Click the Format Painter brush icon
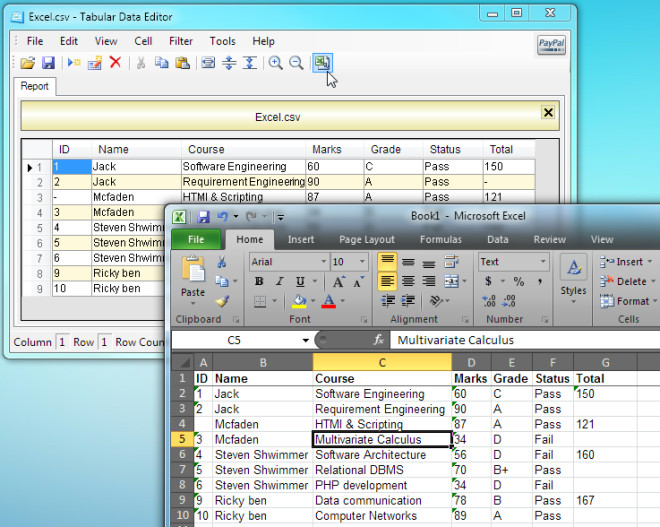660x527 pixels. tap(222, 301)
